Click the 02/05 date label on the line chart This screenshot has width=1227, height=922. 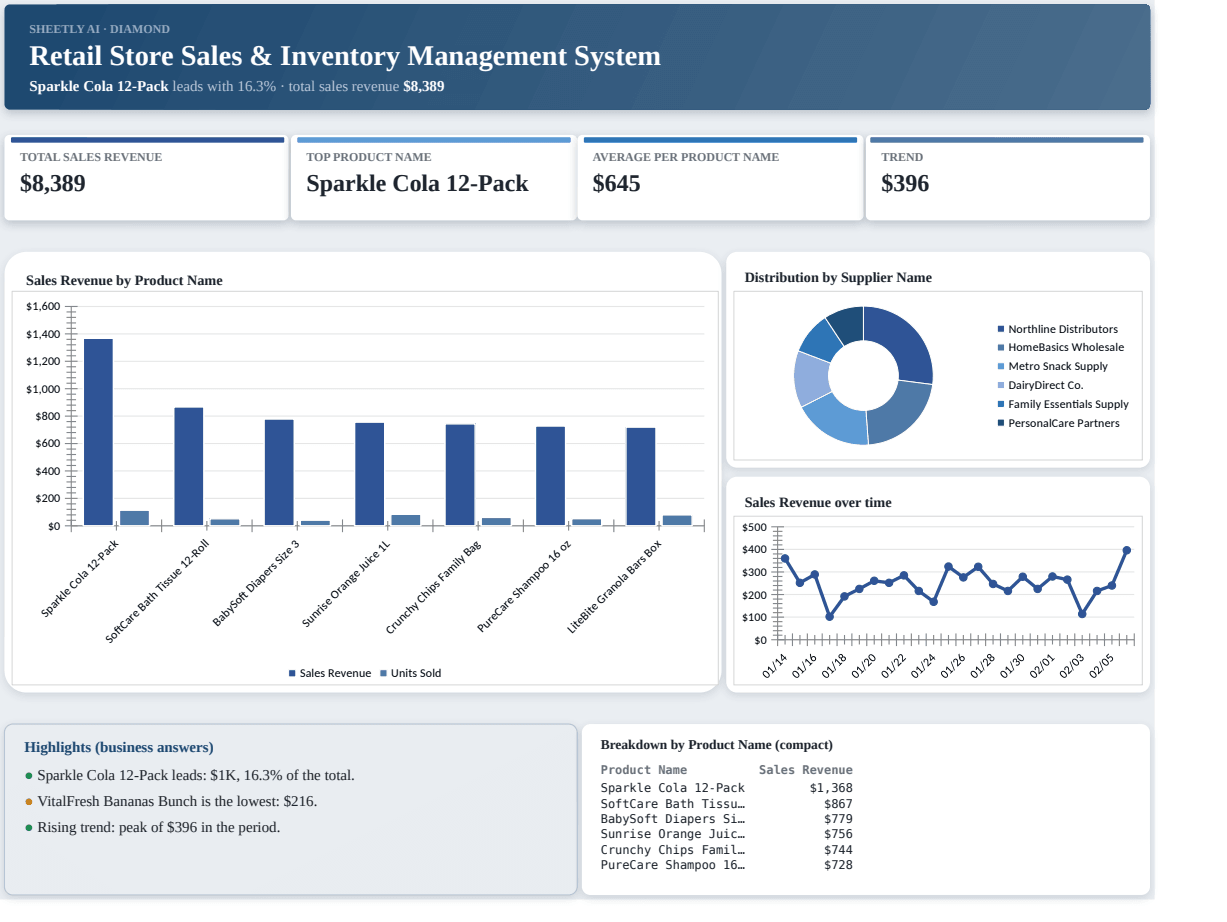point(1100,666)
